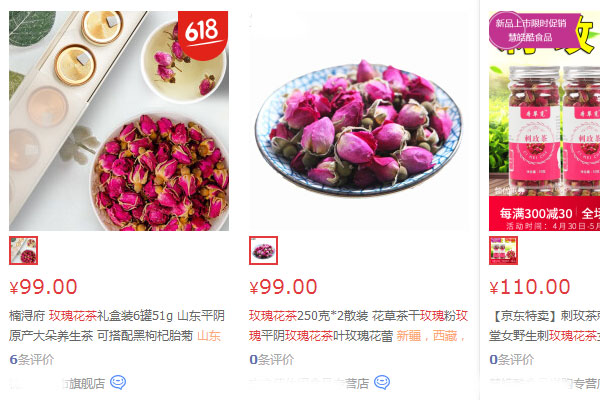Select the blue plate rosebuds thumbnail
600x400 pixels.
coord(263,250)
